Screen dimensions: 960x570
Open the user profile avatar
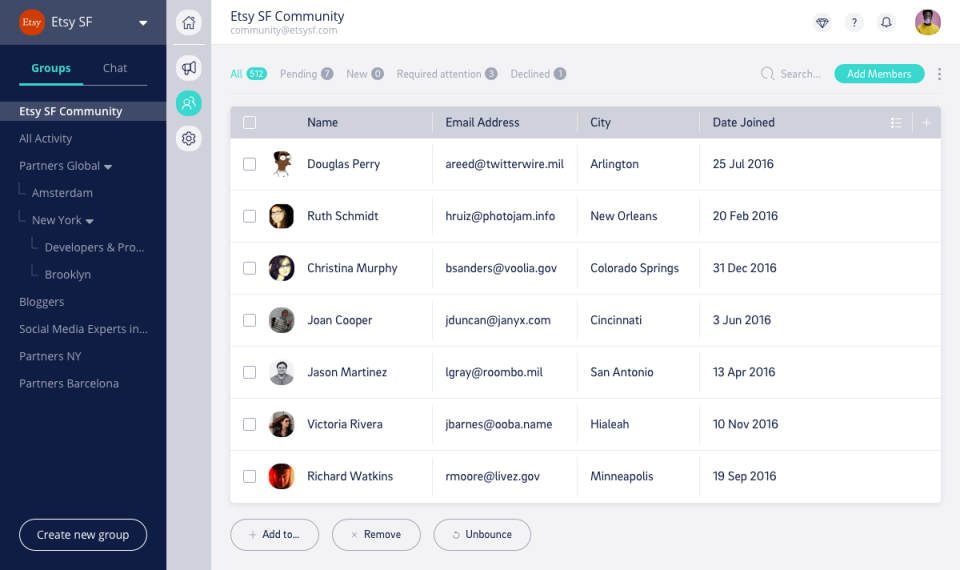(x=928, y=23)
